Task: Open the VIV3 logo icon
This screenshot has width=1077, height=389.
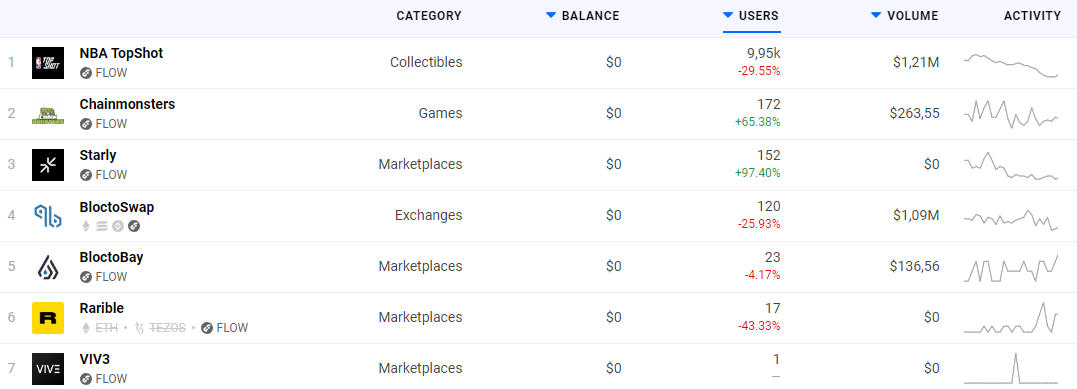Action: (x=48, y=368)
